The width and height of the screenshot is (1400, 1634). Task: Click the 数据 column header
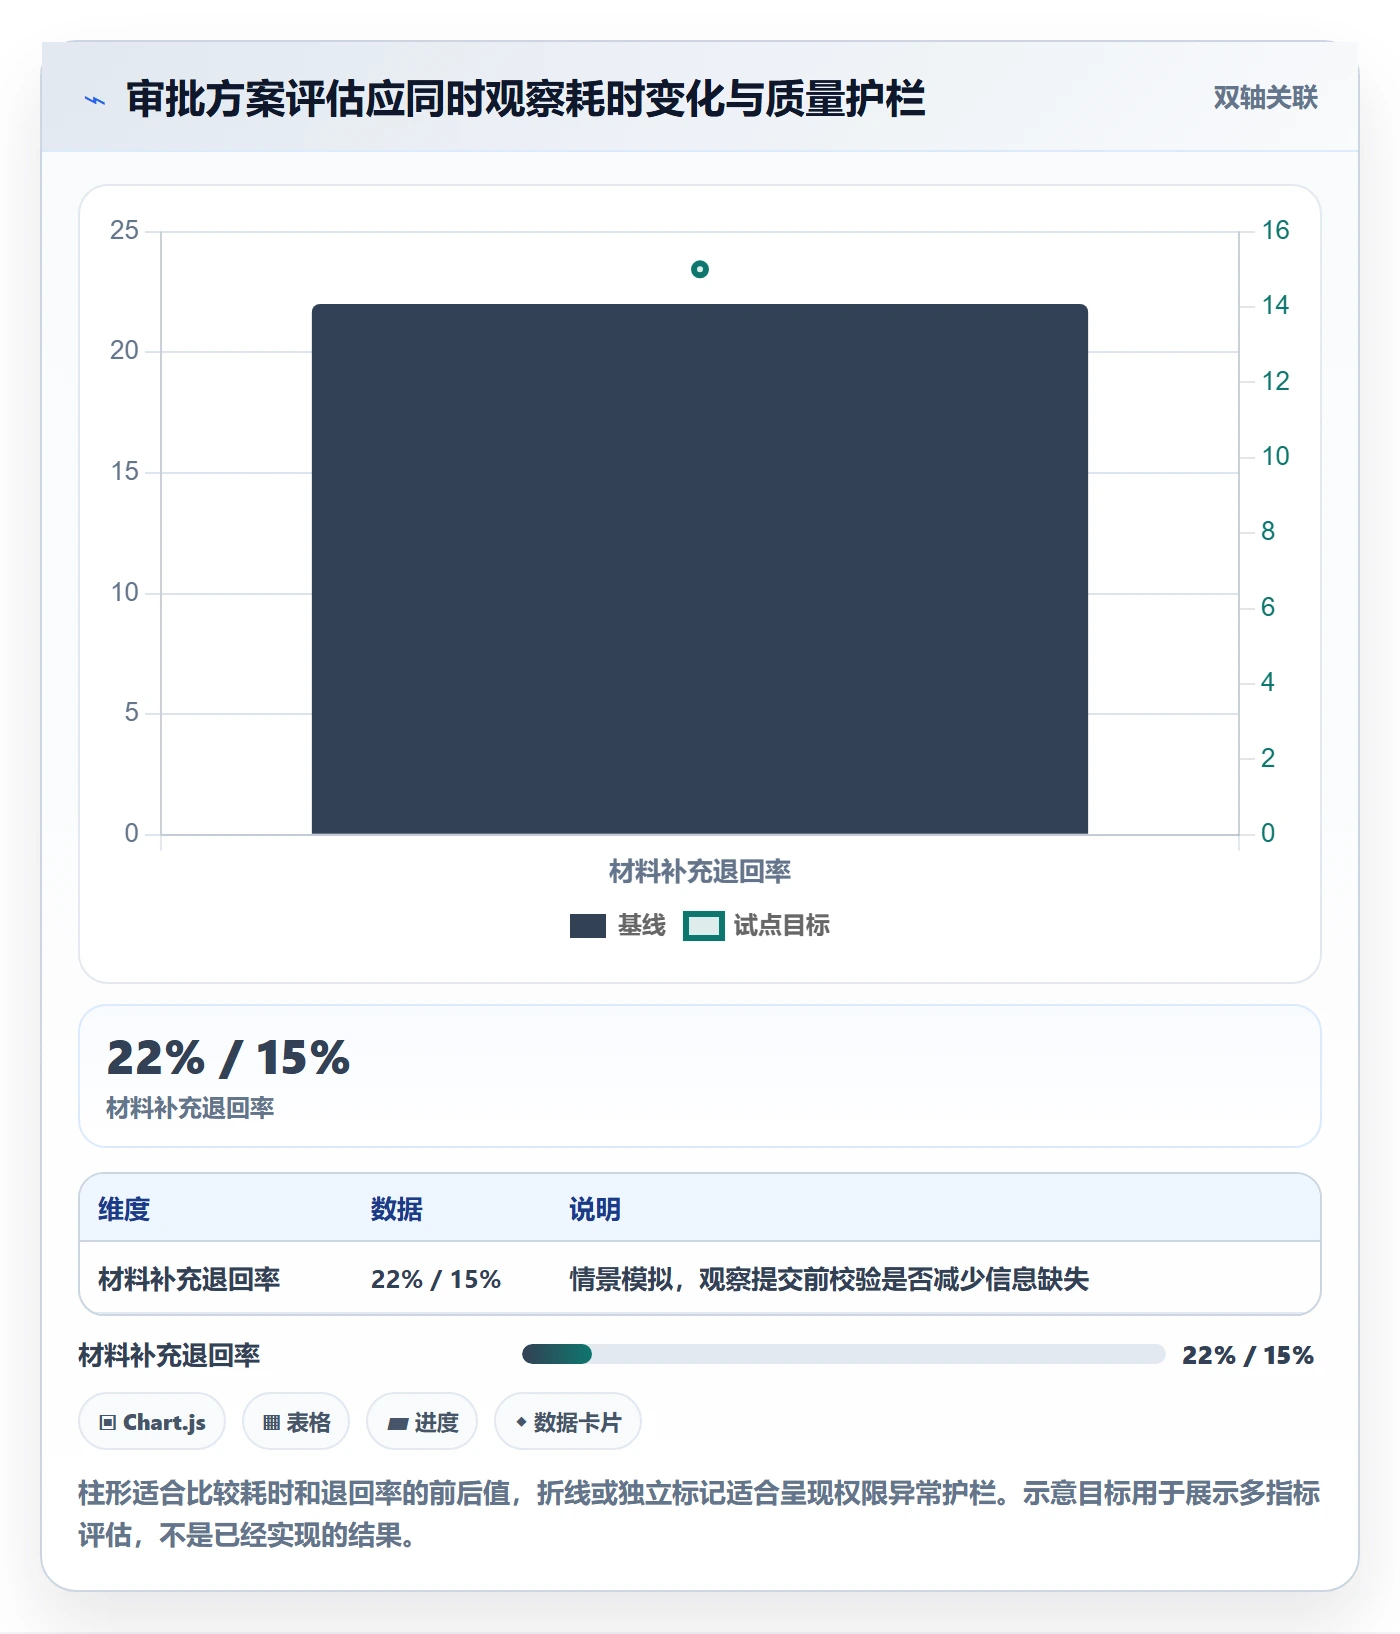[x=397, y=1209]
